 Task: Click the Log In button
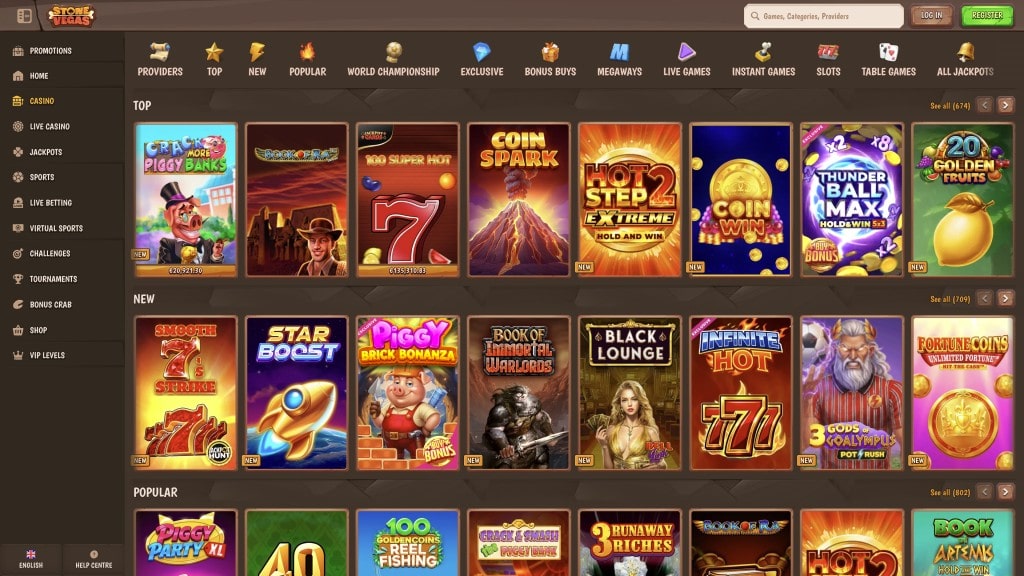pyautogui.click(x=931, y=16)
